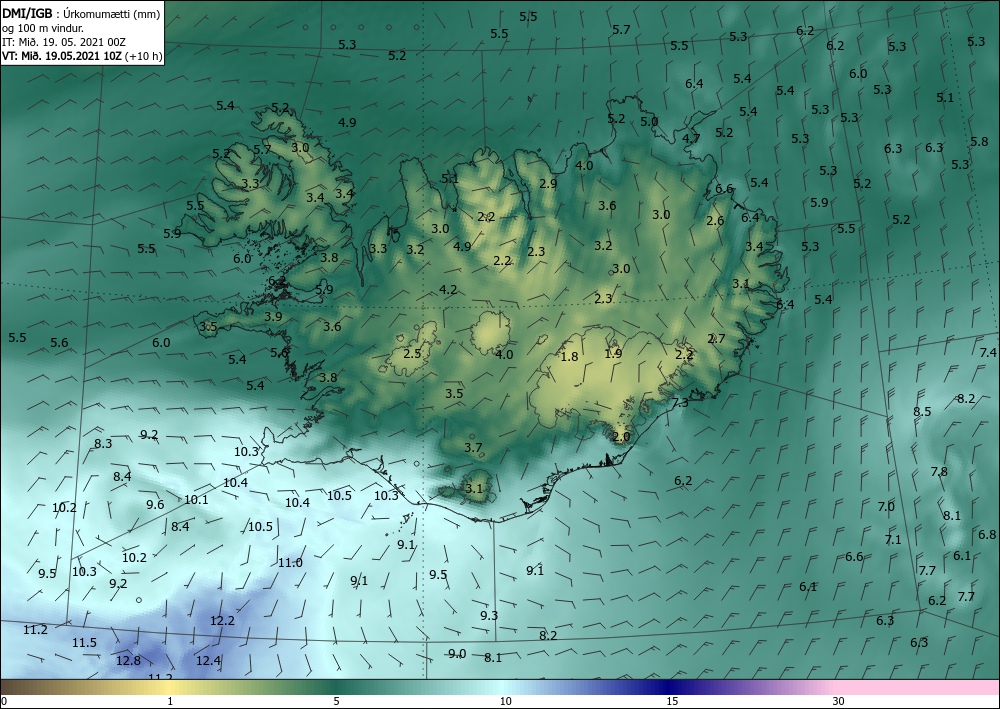Viewport: 1000px width, 709px height.
Task: Click the 8.3 value on the map
Action: [x=103, y=443]
